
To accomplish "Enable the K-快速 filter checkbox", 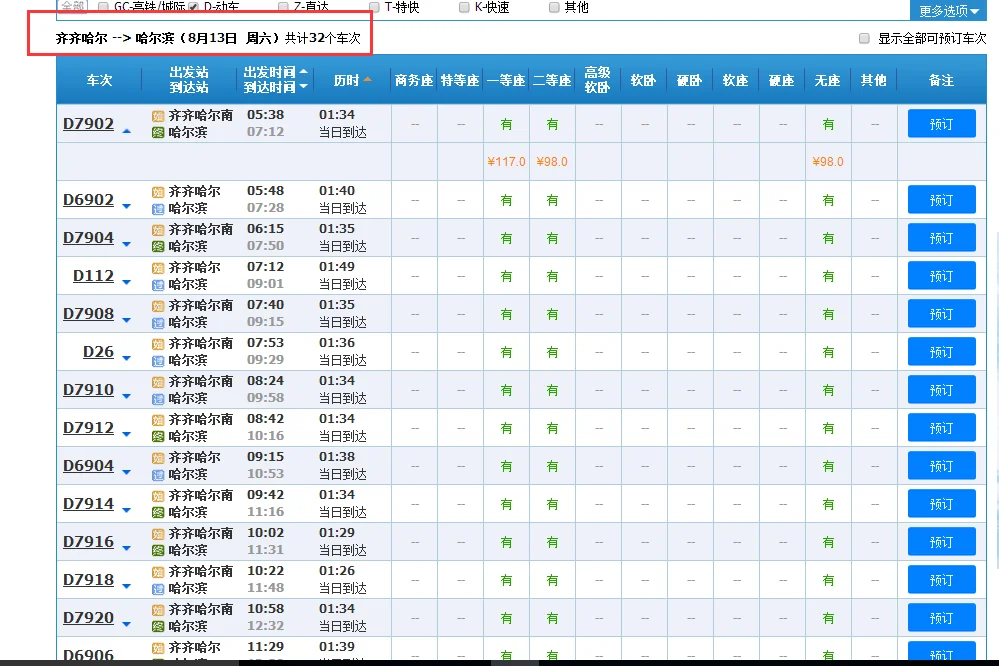I will 463,7.
